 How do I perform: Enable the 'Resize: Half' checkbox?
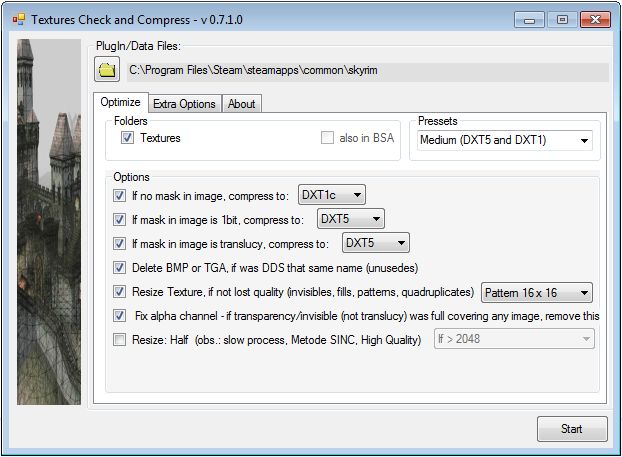click(121, 340)
